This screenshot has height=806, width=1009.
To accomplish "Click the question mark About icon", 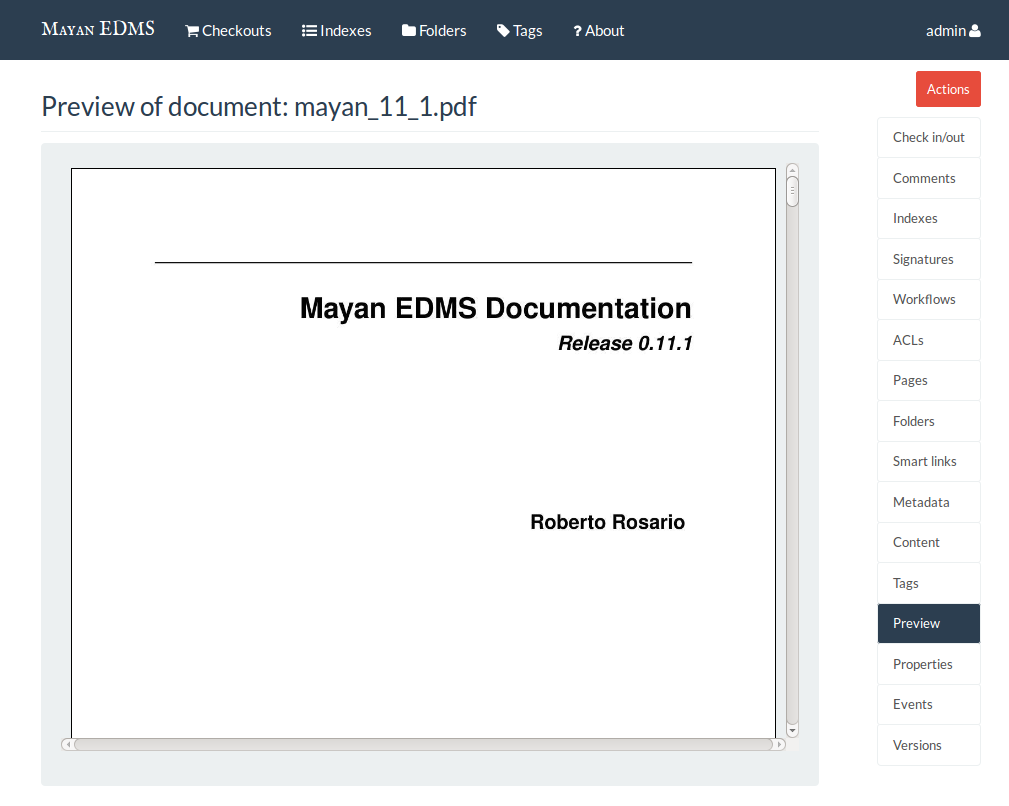I will tap(577, 31).
